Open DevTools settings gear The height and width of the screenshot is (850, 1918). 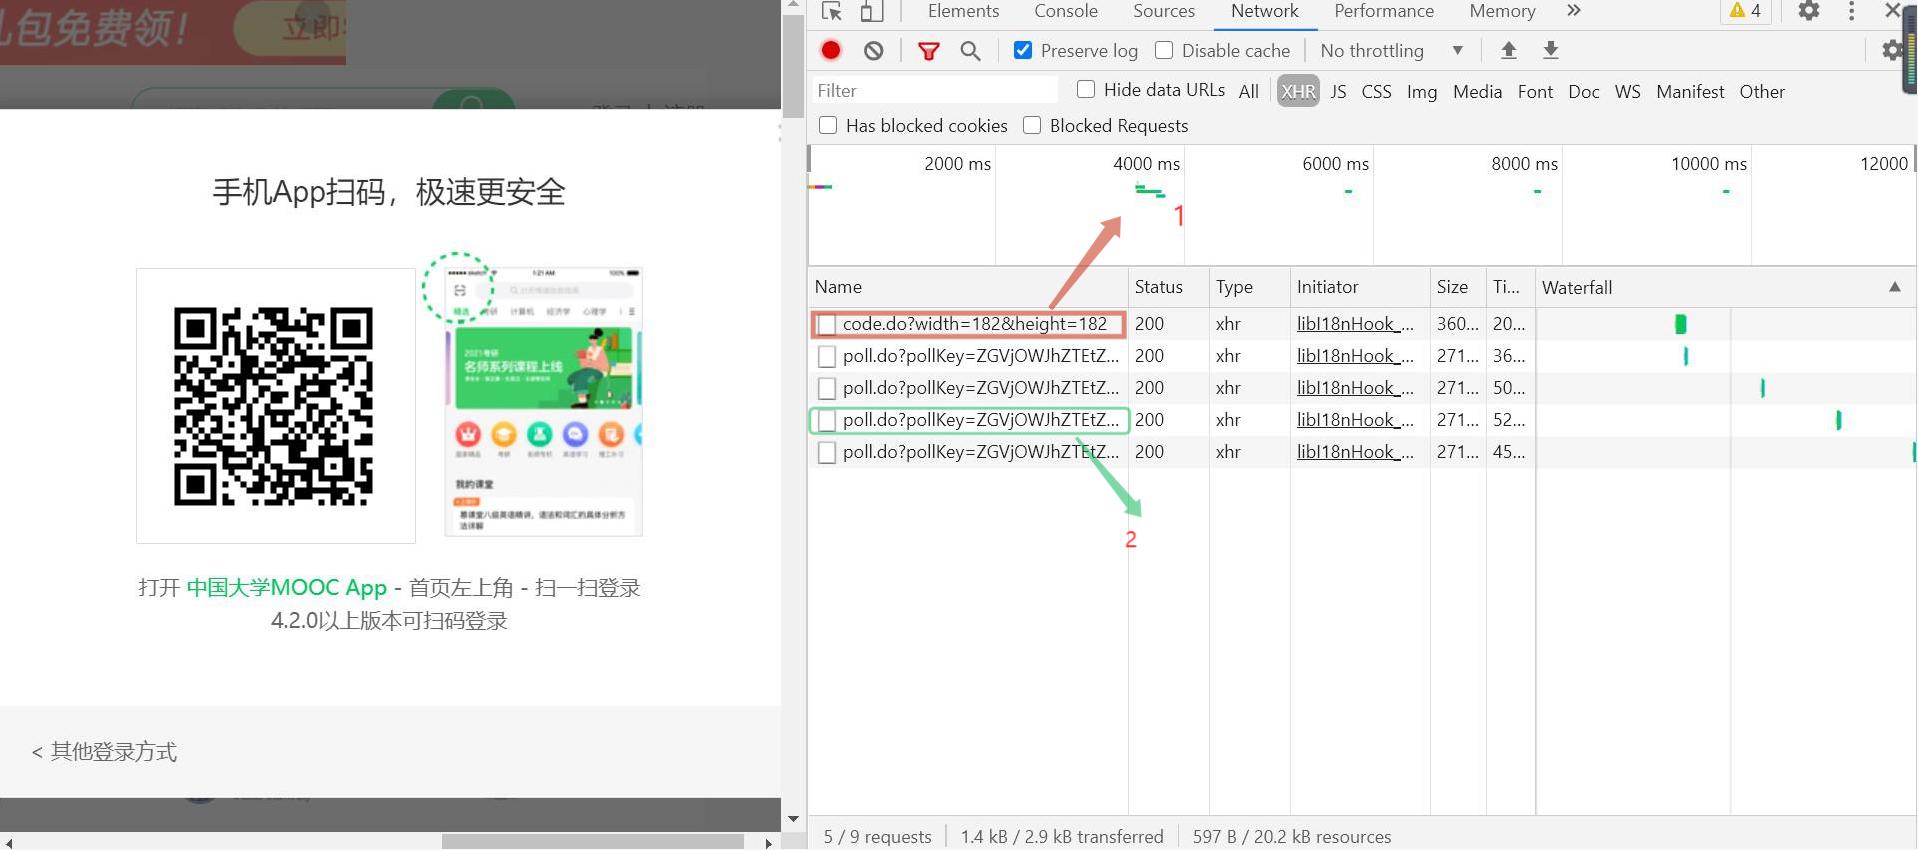tap(1809, 11)
